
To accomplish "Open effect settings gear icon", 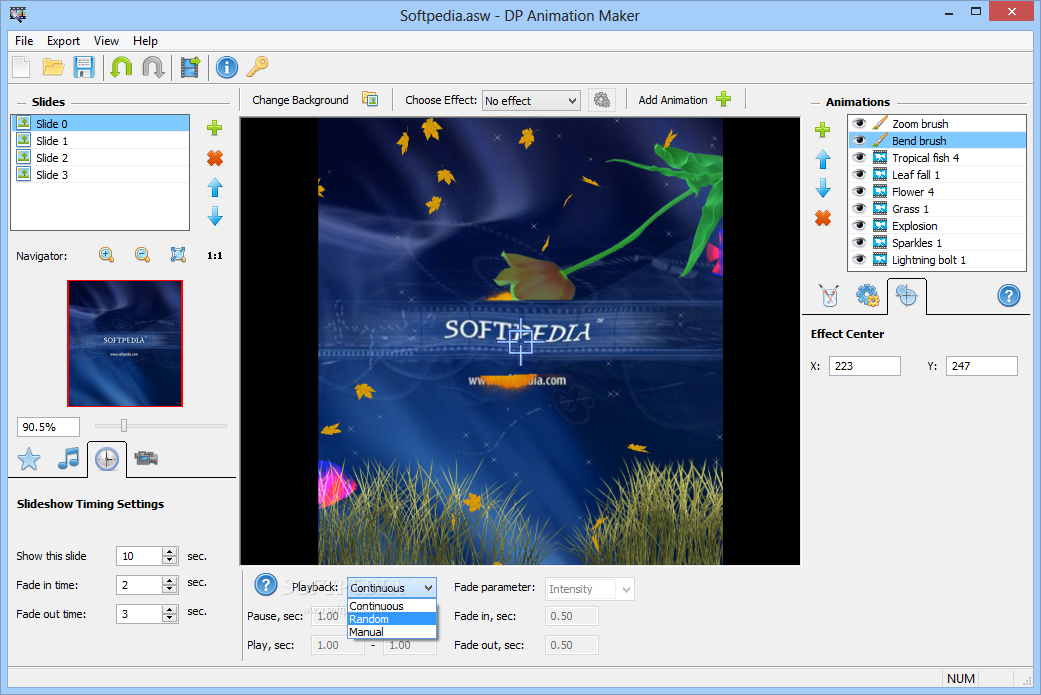I will point(602,100).
